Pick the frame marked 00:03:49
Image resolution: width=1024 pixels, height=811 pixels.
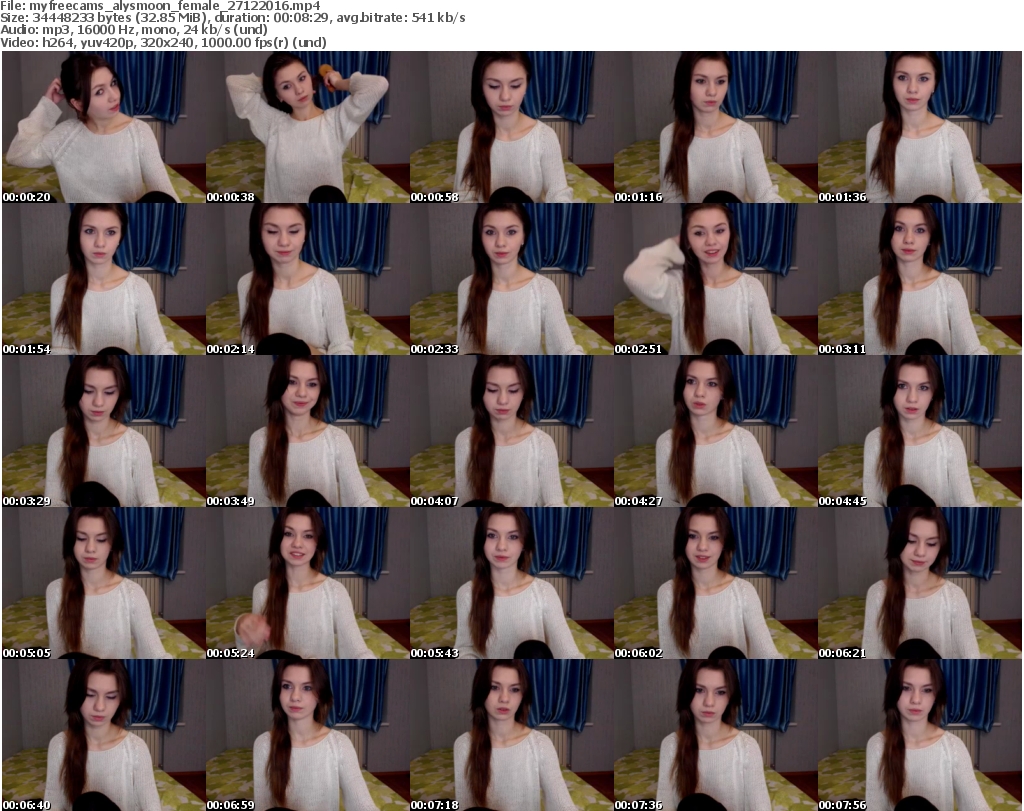coord(308,432)
